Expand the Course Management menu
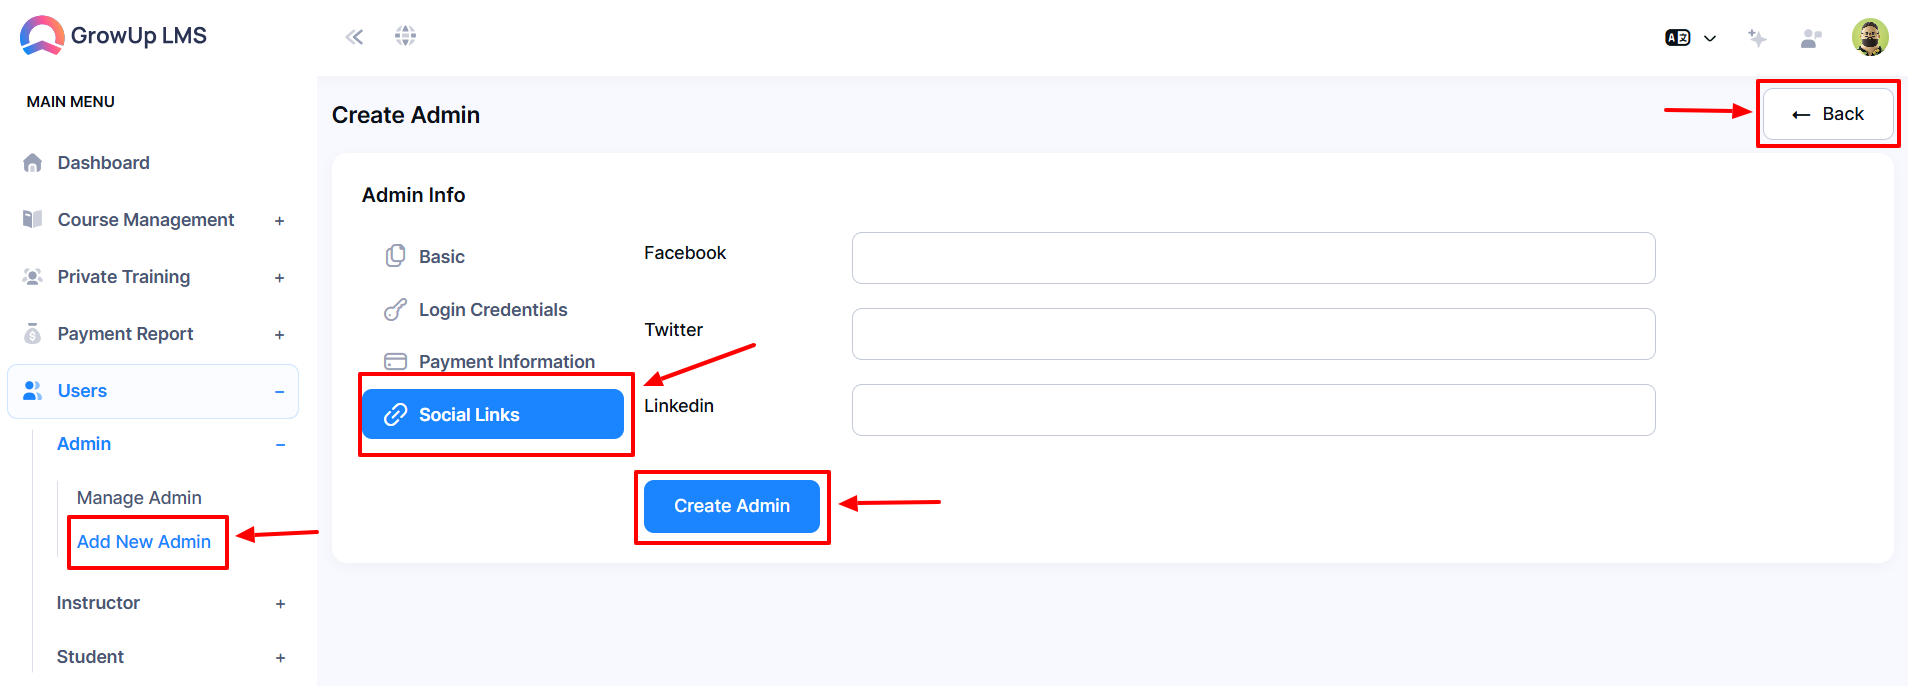This screenshot has width=1908, height=686. click(153, 220)
